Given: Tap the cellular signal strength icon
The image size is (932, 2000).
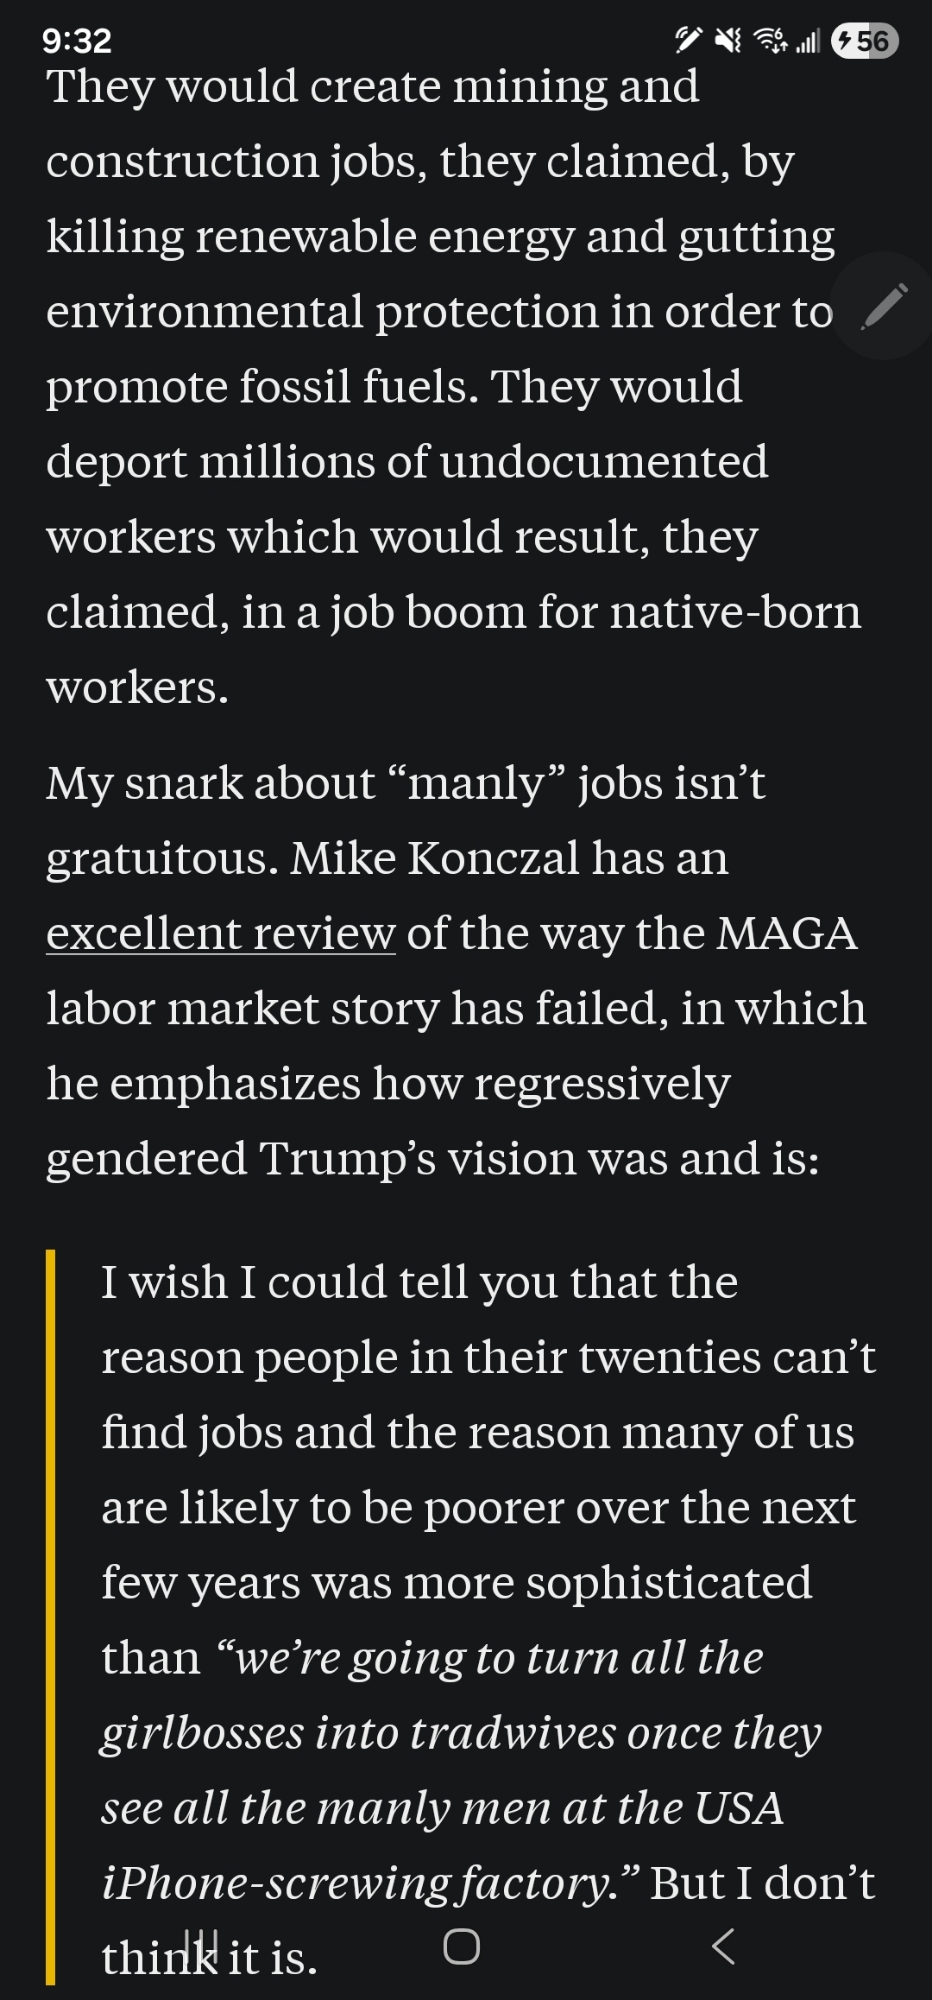Looking at the screenshot, I should [x=808, y=41].
